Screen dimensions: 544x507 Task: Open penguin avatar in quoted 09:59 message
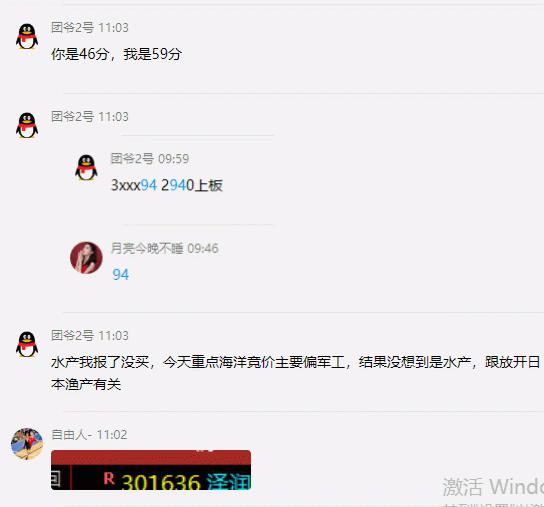pyautogui.click(x=86, y=167)
